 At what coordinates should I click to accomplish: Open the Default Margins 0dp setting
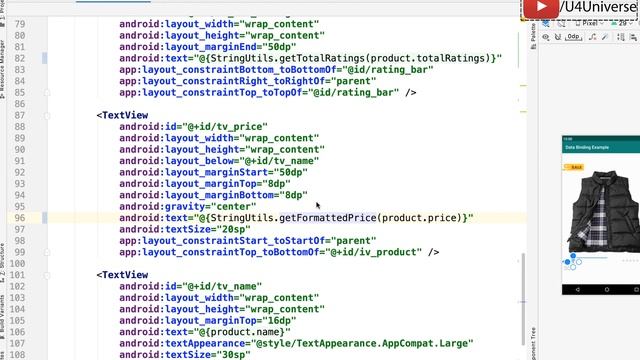tap(573, 37)
